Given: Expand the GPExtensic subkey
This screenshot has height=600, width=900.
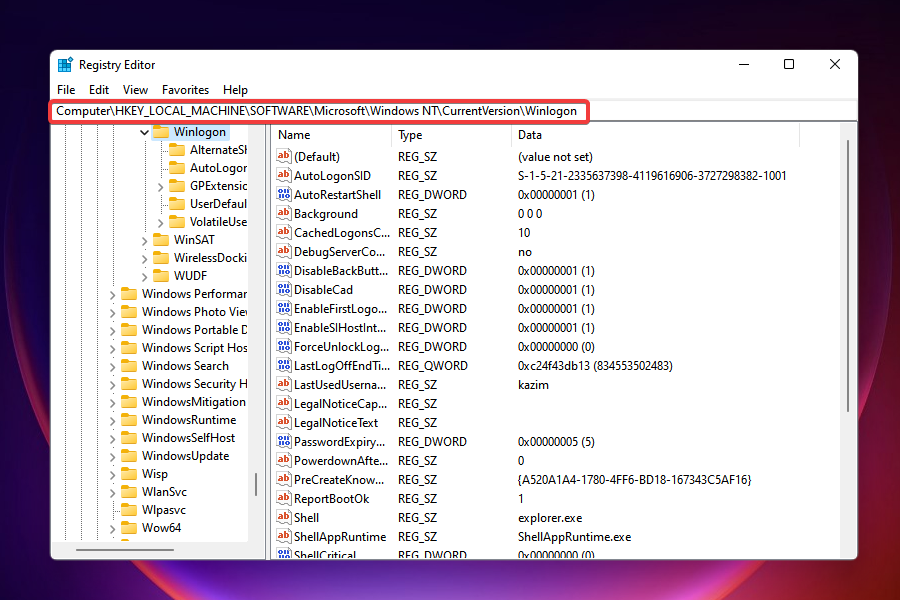Looking at the screenshot, I should (160, 187).
